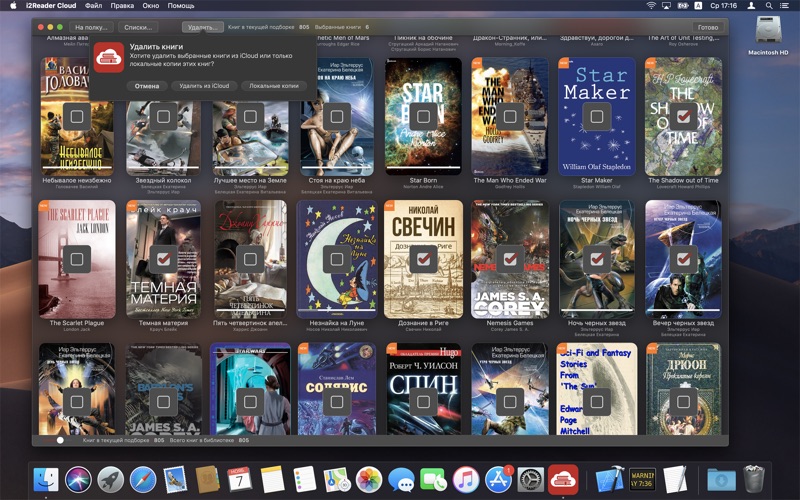
Task: Select СПИН book cover thumbnail
Action: click(423, 389)
